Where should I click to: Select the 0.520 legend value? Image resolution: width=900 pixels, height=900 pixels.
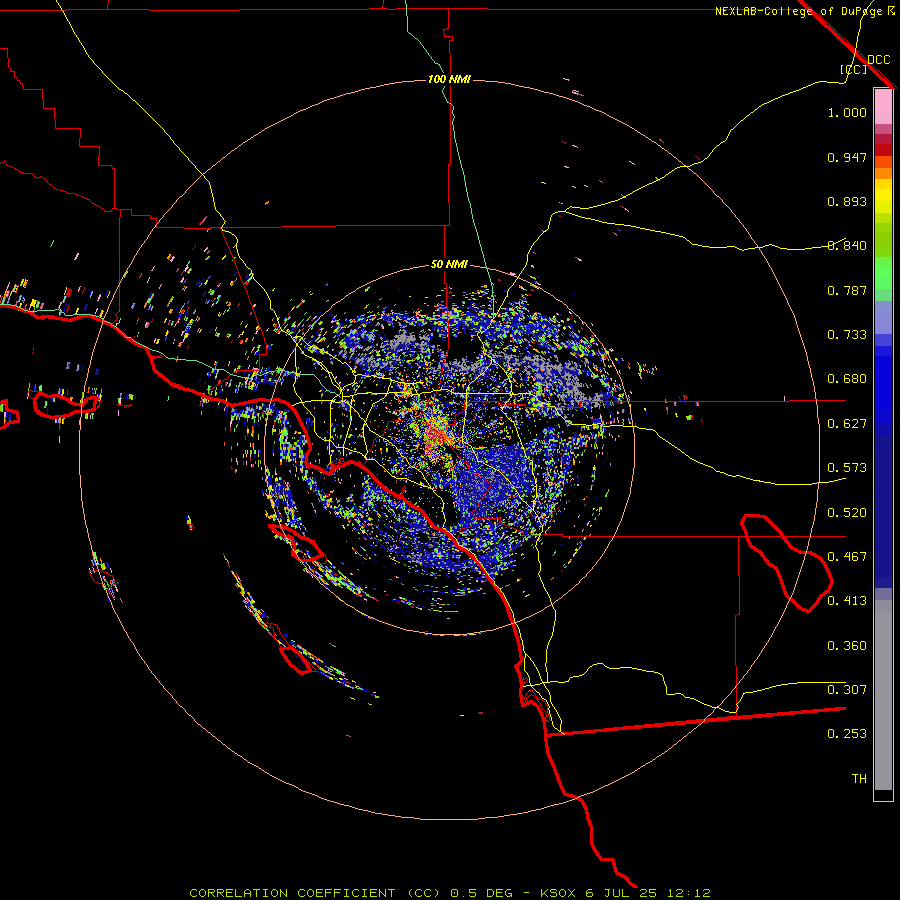847,513
